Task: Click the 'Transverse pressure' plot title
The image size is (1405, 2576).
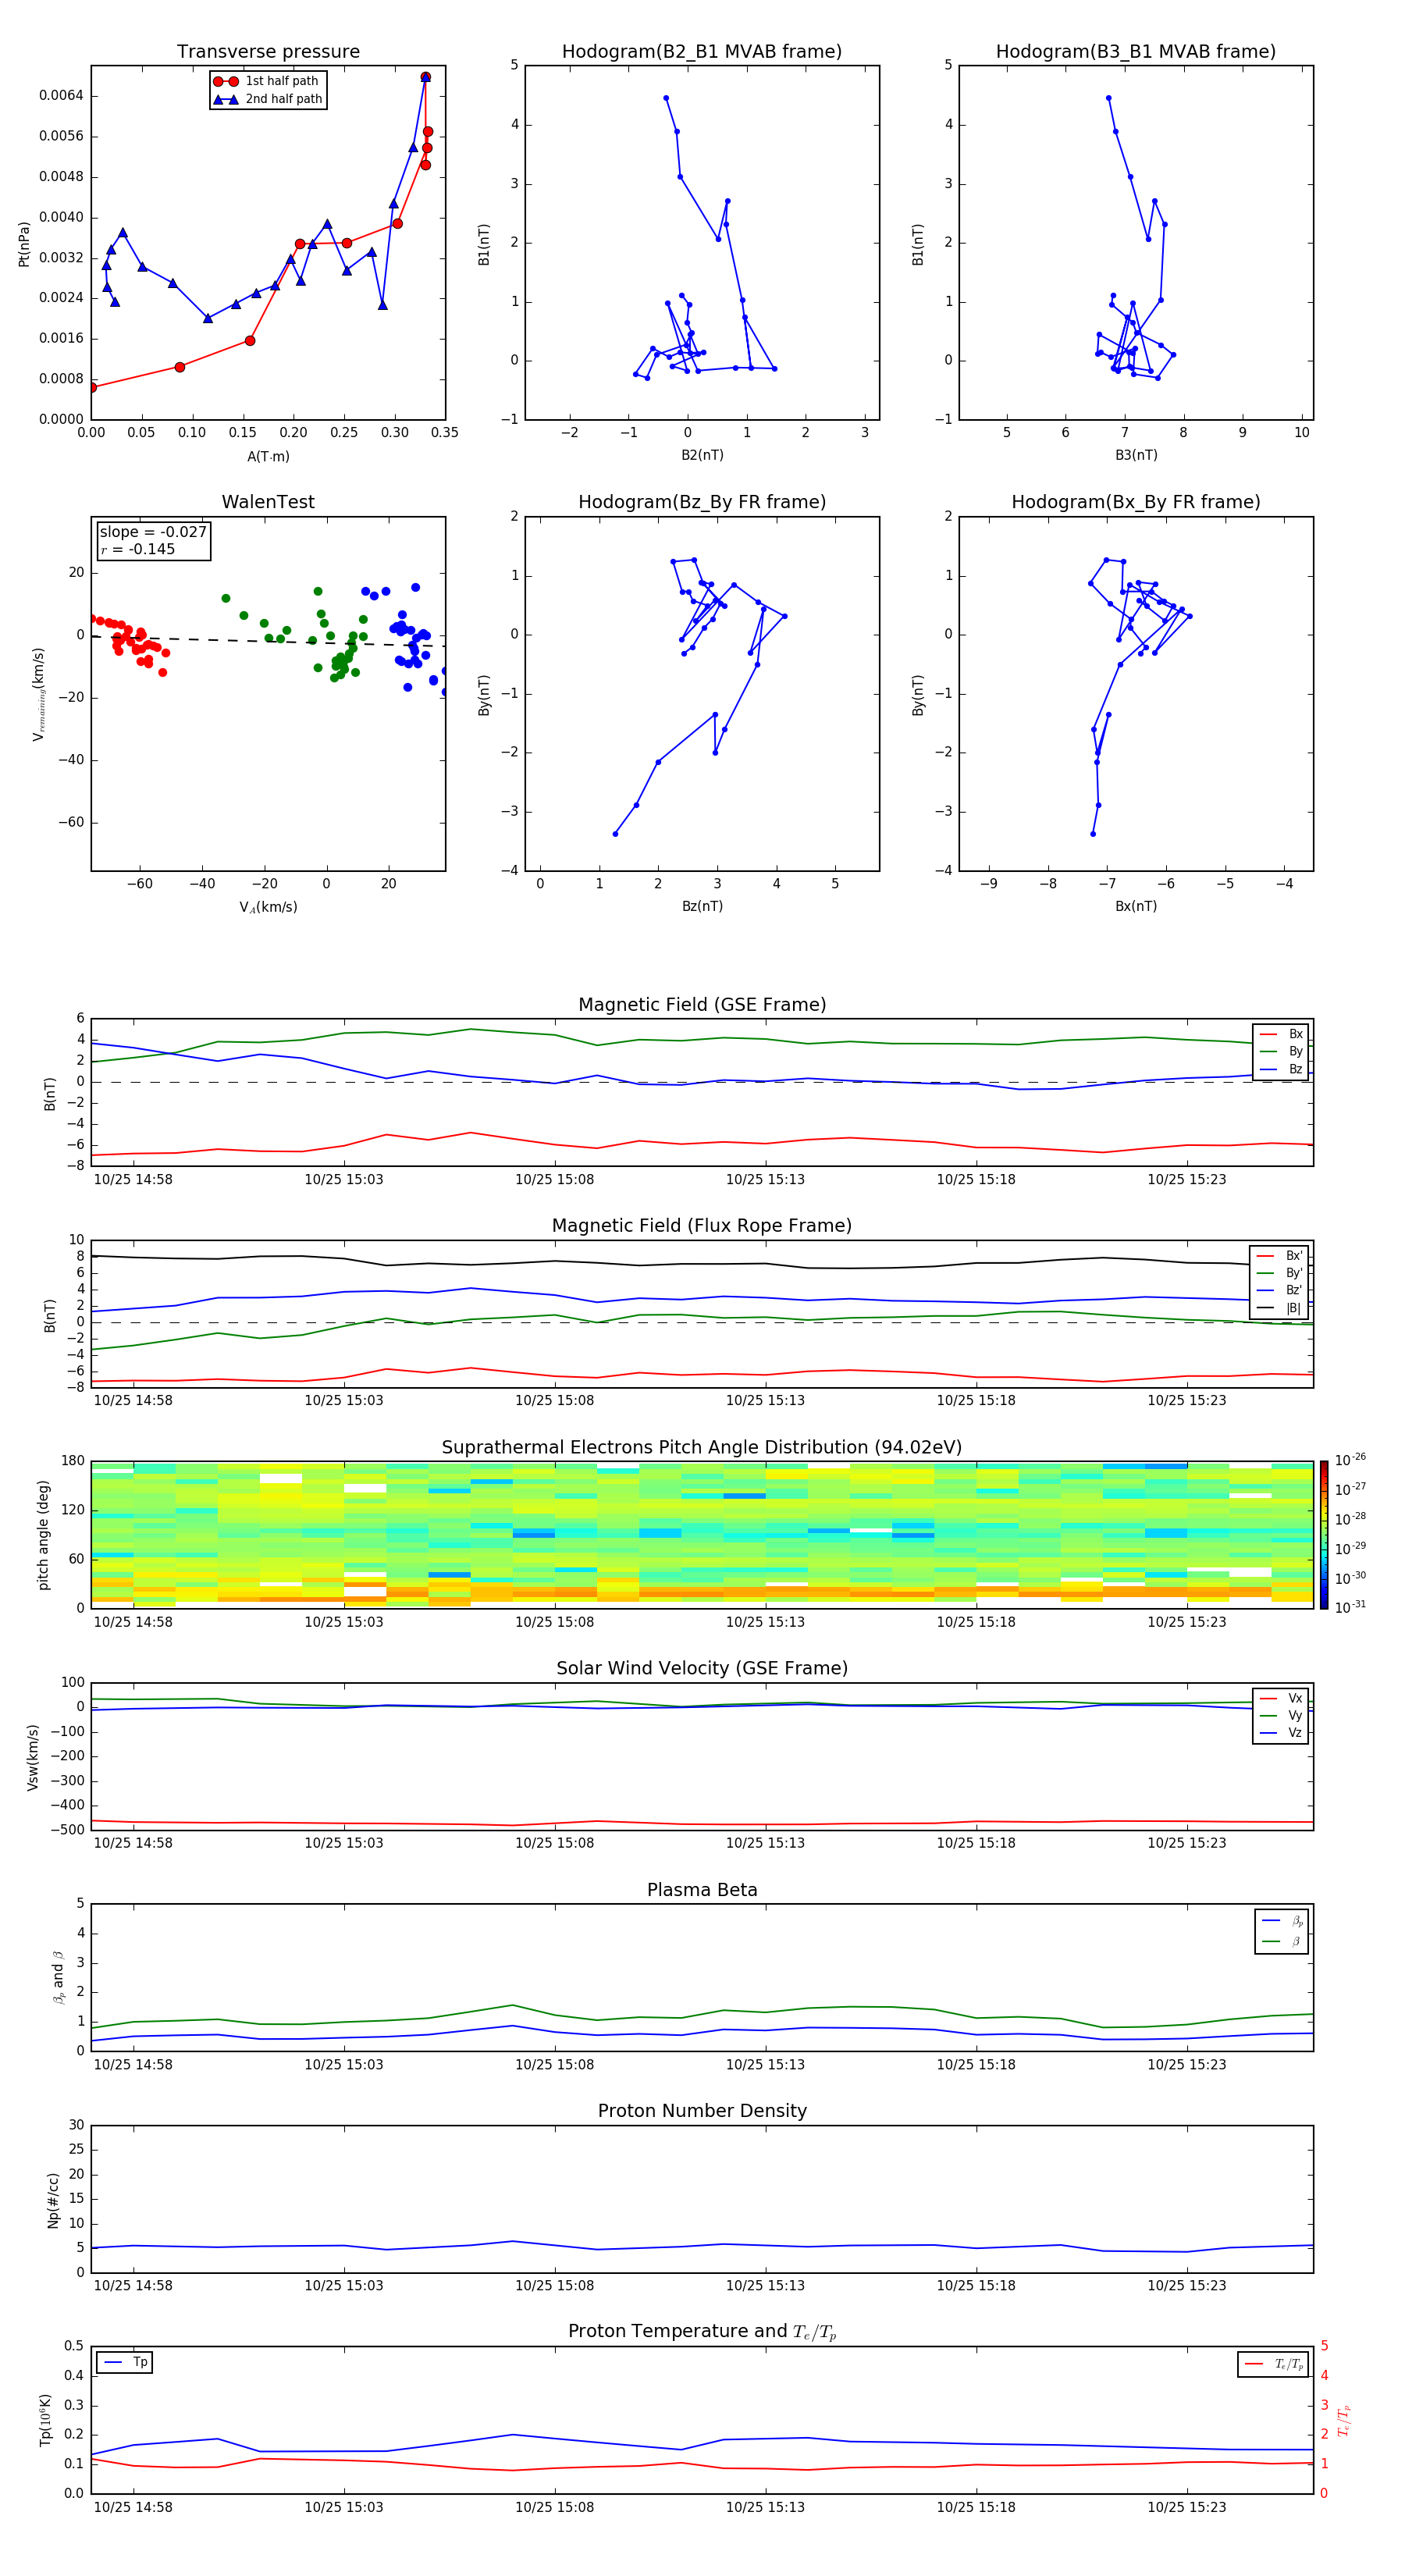Action: pyautogui.click(x=268, y=52)
